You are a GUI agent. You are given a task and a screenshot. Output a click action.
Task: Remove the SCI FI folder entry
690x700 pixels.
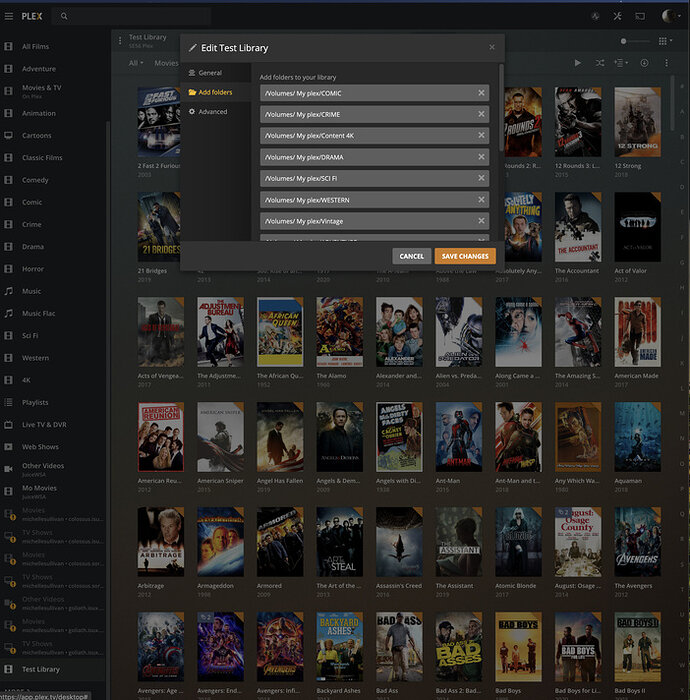coord(481,178)
